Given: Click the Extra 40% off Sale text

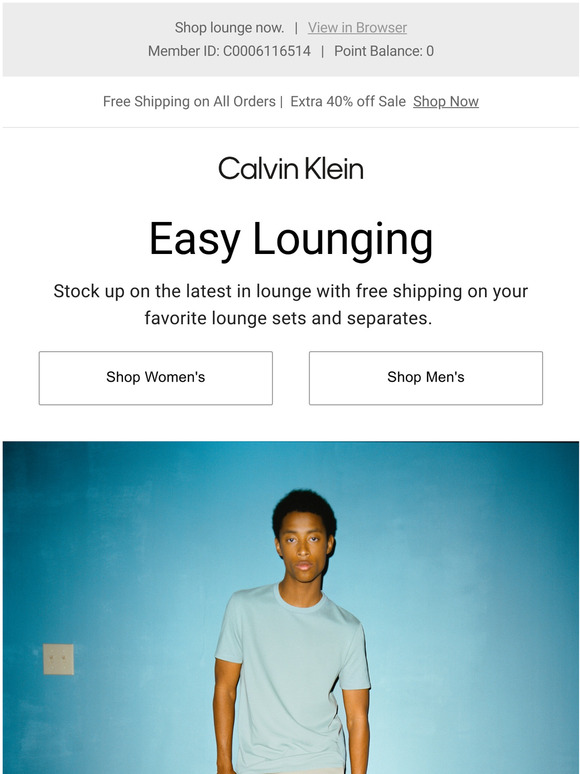Looking at the screenshot, I should coord(348,101).
